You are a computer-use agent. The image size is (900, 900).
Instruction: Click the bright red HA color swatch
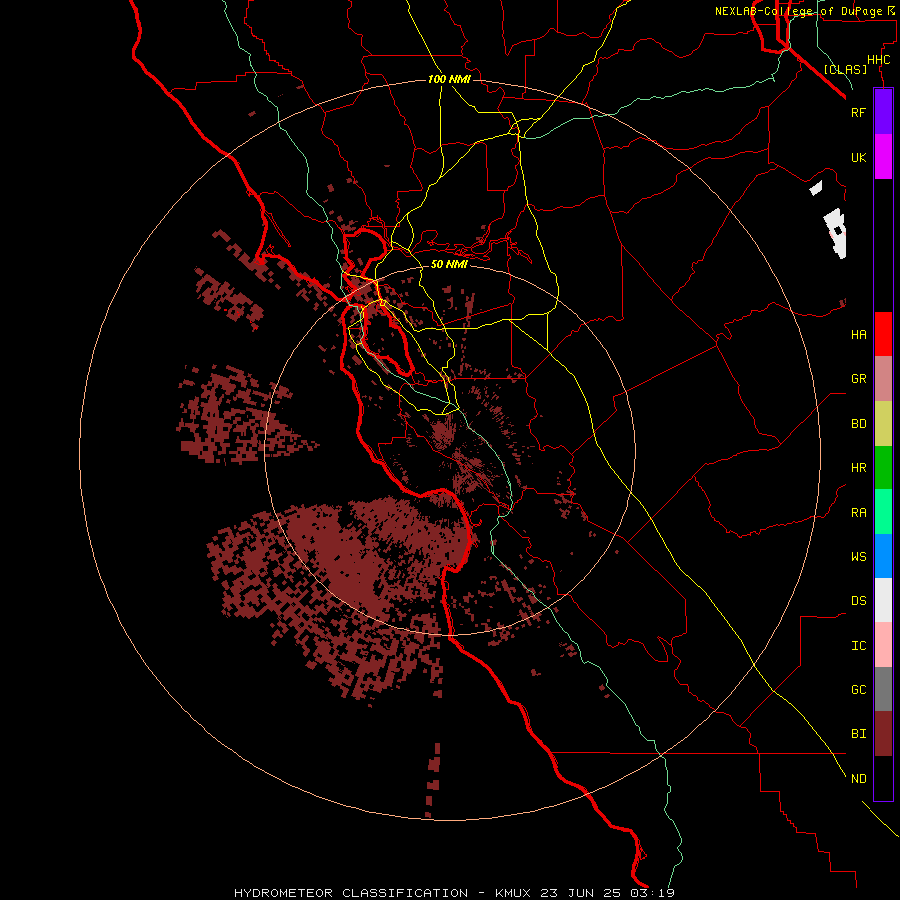[x=883, y=334]
